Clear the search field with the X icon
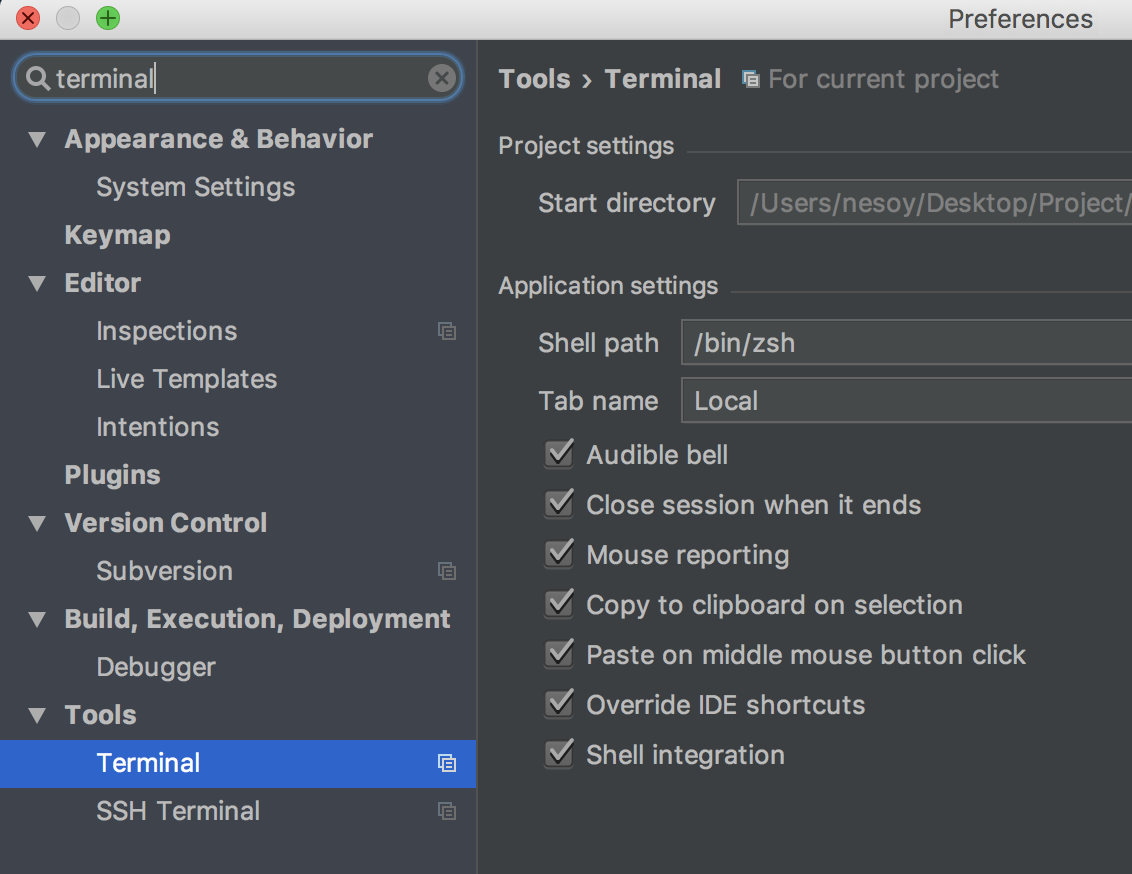The height and width of the screenshot is (874, 1132). [x=442, y=78]
